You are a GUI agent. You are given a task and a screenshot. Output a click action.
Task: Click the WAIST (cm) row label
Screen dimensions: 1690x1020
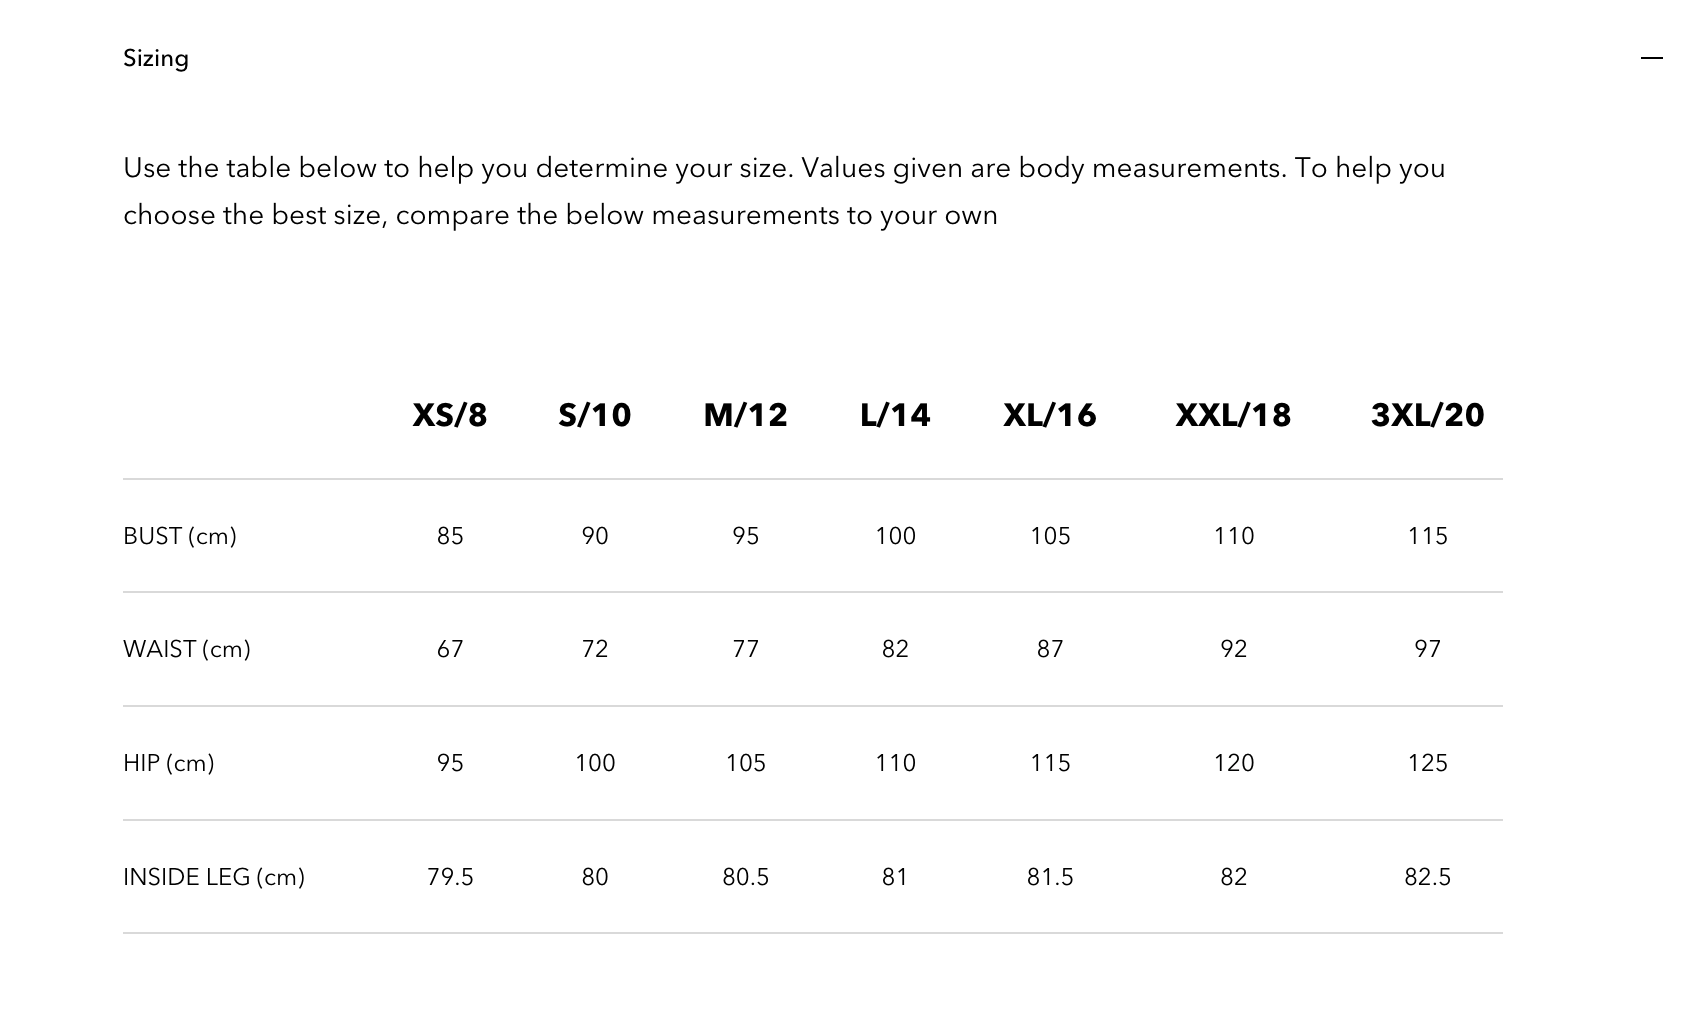click(x=187, y=649)
